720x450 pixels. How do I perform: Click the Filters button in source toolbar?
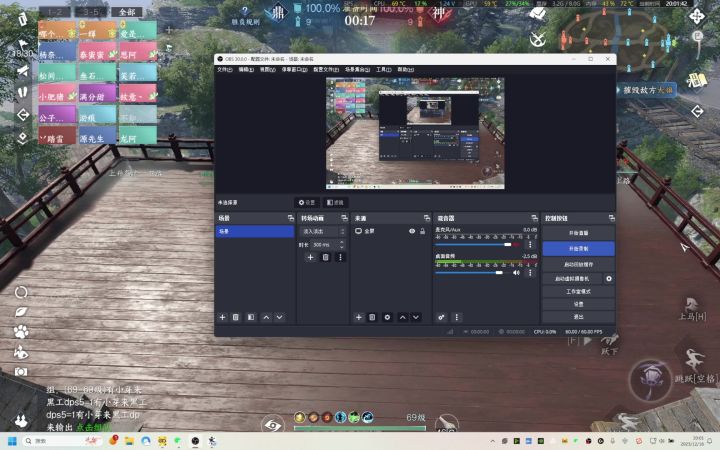(x=335, y=202)
